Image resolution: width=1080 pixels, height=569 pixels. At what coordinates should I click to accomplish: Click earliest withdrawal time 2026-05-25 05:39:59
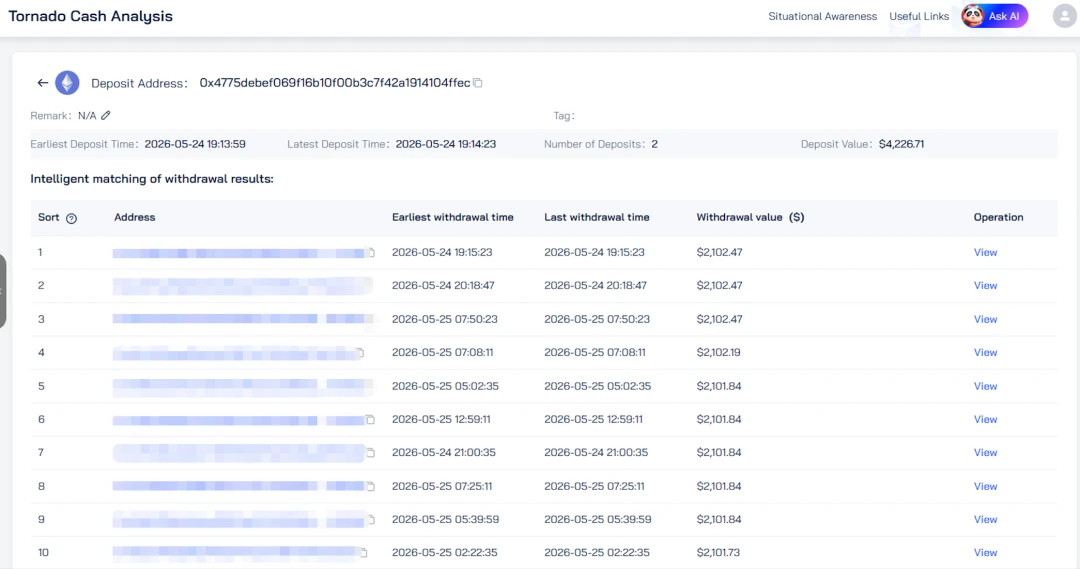coord(446,519)
